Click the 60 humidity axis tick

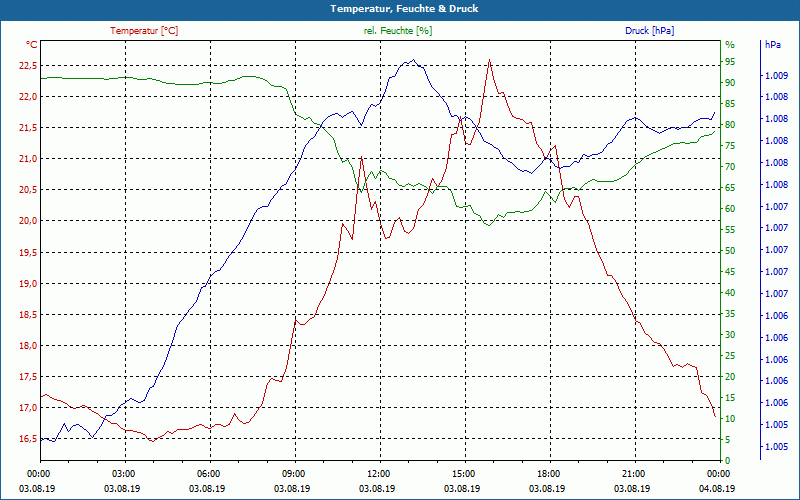pos(730,209)
